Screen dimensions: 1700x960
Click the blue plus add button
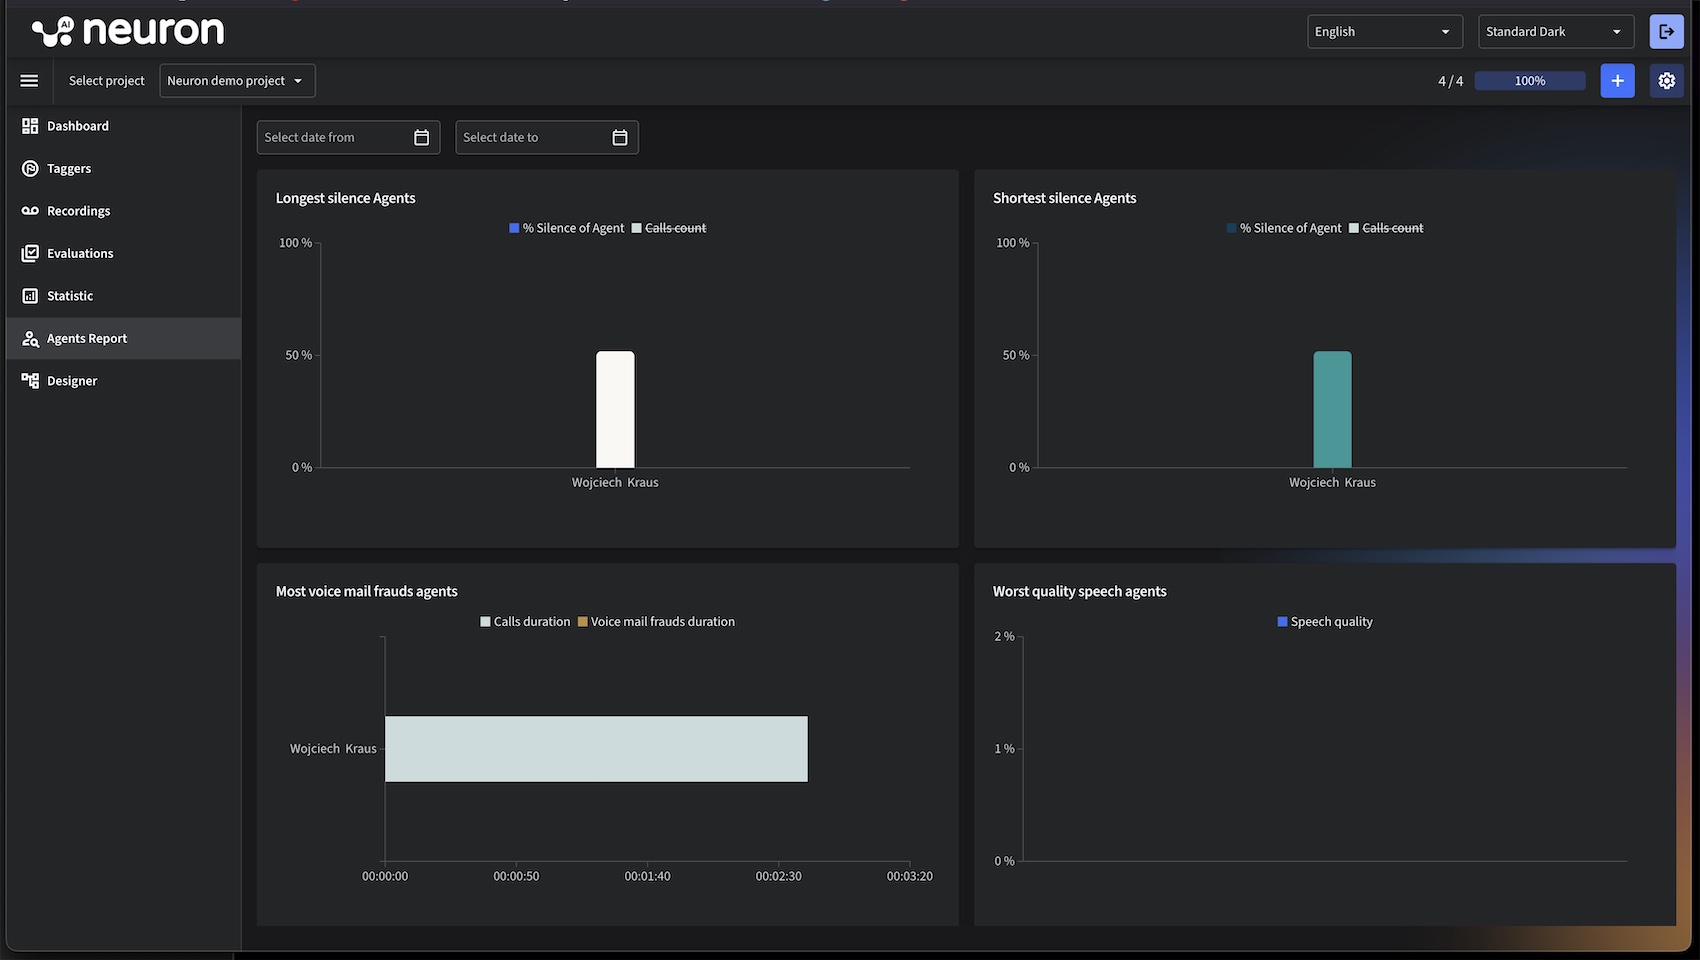(x=1617, y=81)
